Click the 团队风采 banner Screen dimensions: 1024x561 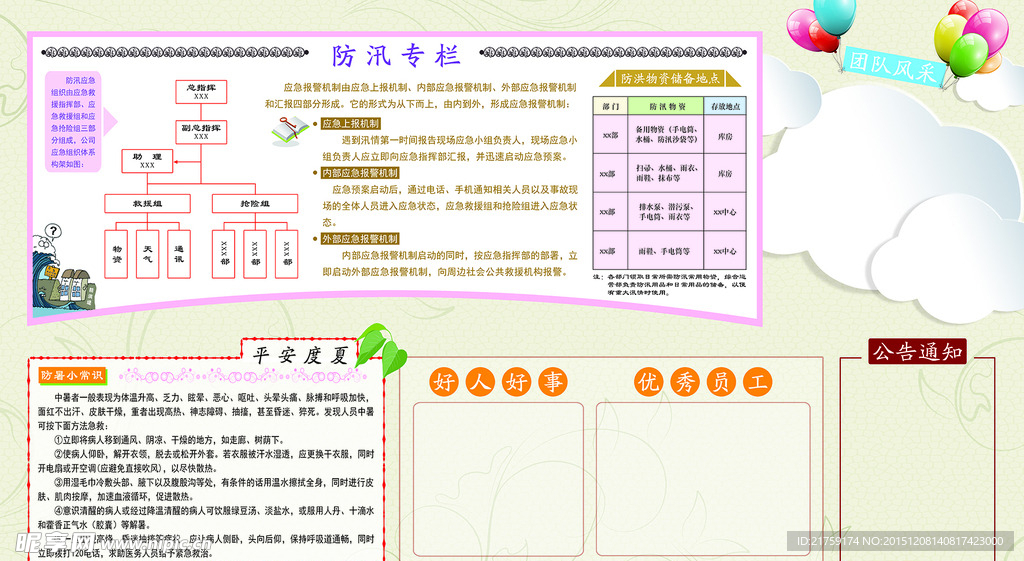pyautogui.click(x=893, y=66)
